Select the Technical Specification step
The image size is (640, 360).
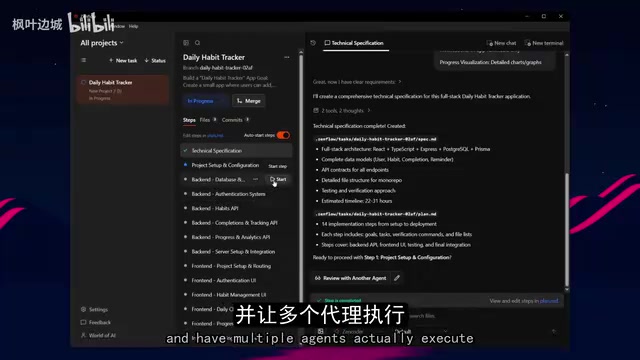[x=236, y=151]
